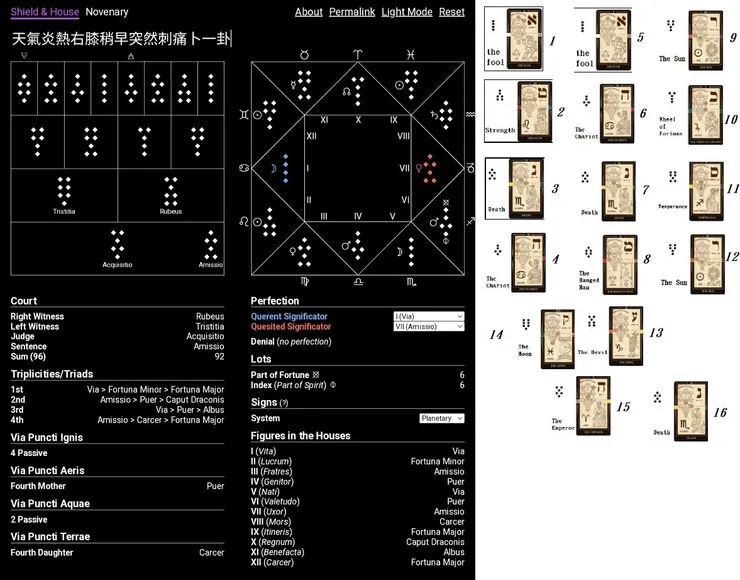The width and height of the screenshot is (740, 580).
Task: Select tarot card 11 Temperance
Action: point(706,191)
